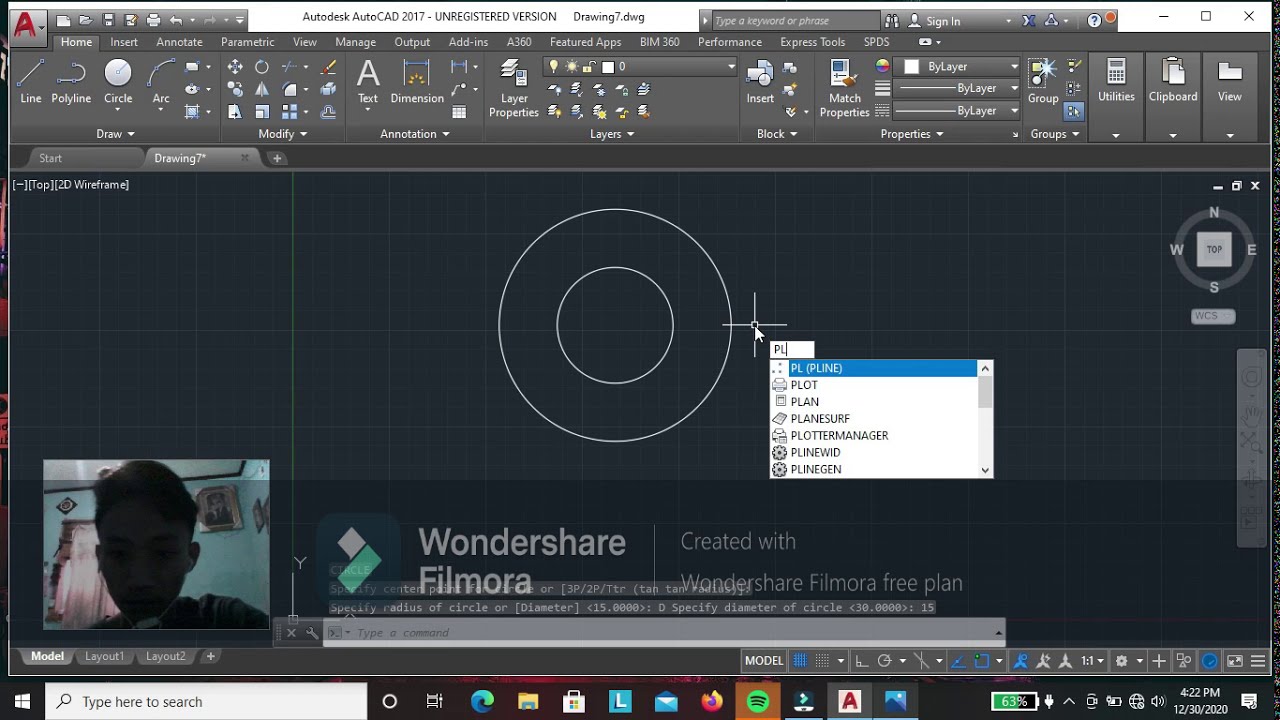This screenshot has height=720, width=1280.
Task: Toggle Polar tracking in status bar
Action: click(x=884, y=661)
